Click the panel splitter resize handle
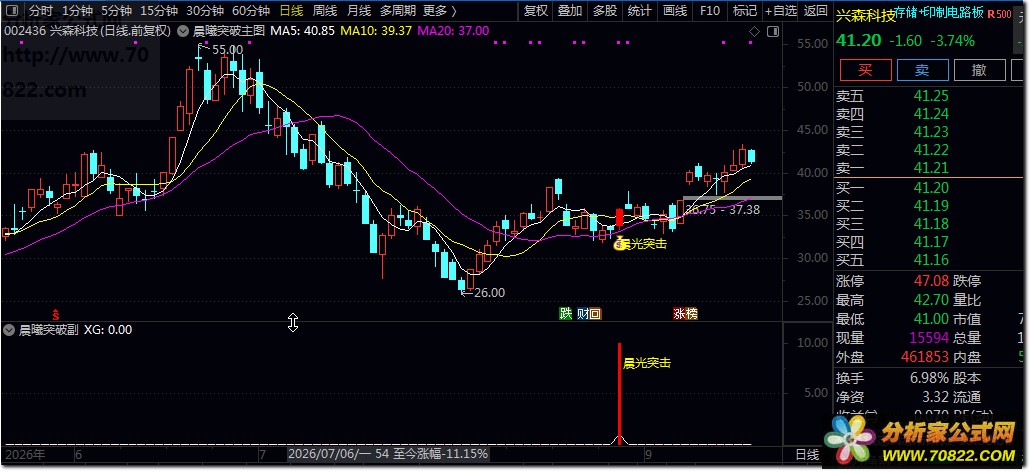 click(x=293, y=323)
